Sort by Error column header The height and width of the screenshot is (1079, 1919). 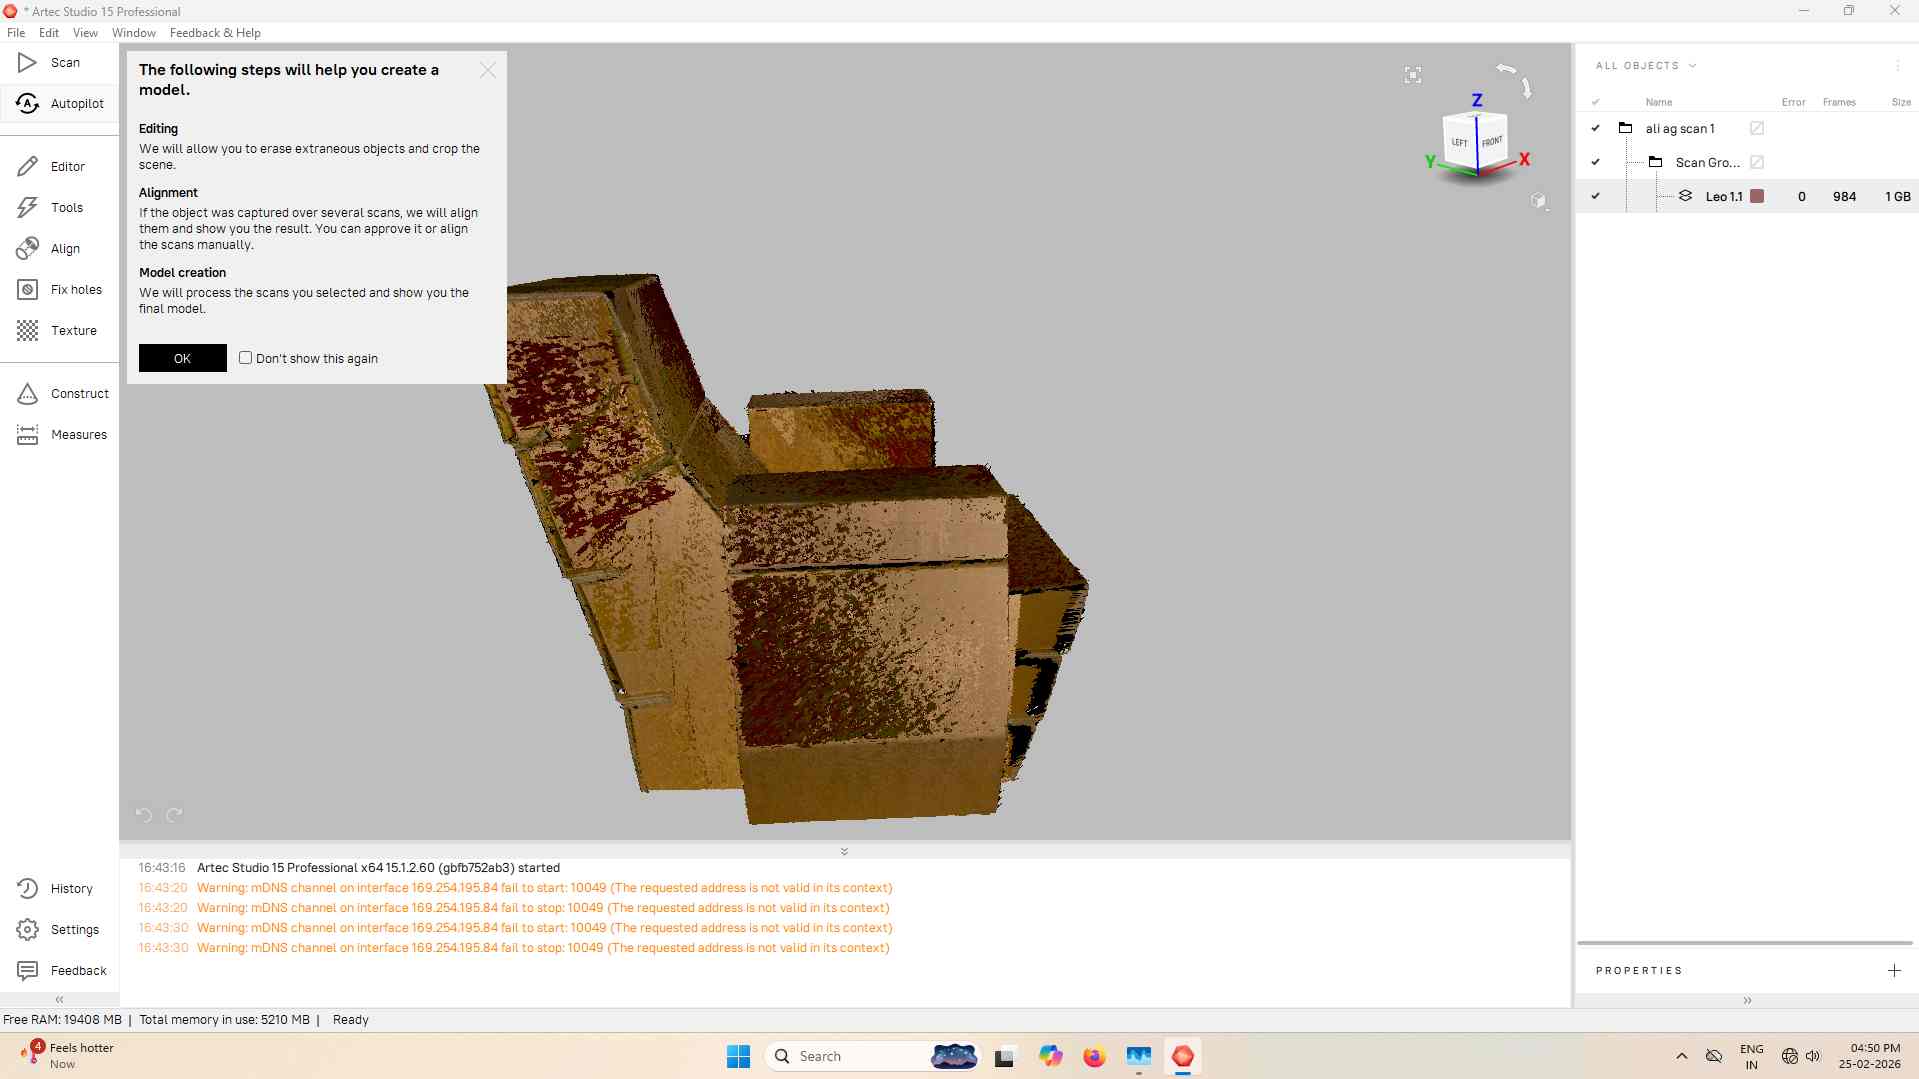coord(1793,102)
